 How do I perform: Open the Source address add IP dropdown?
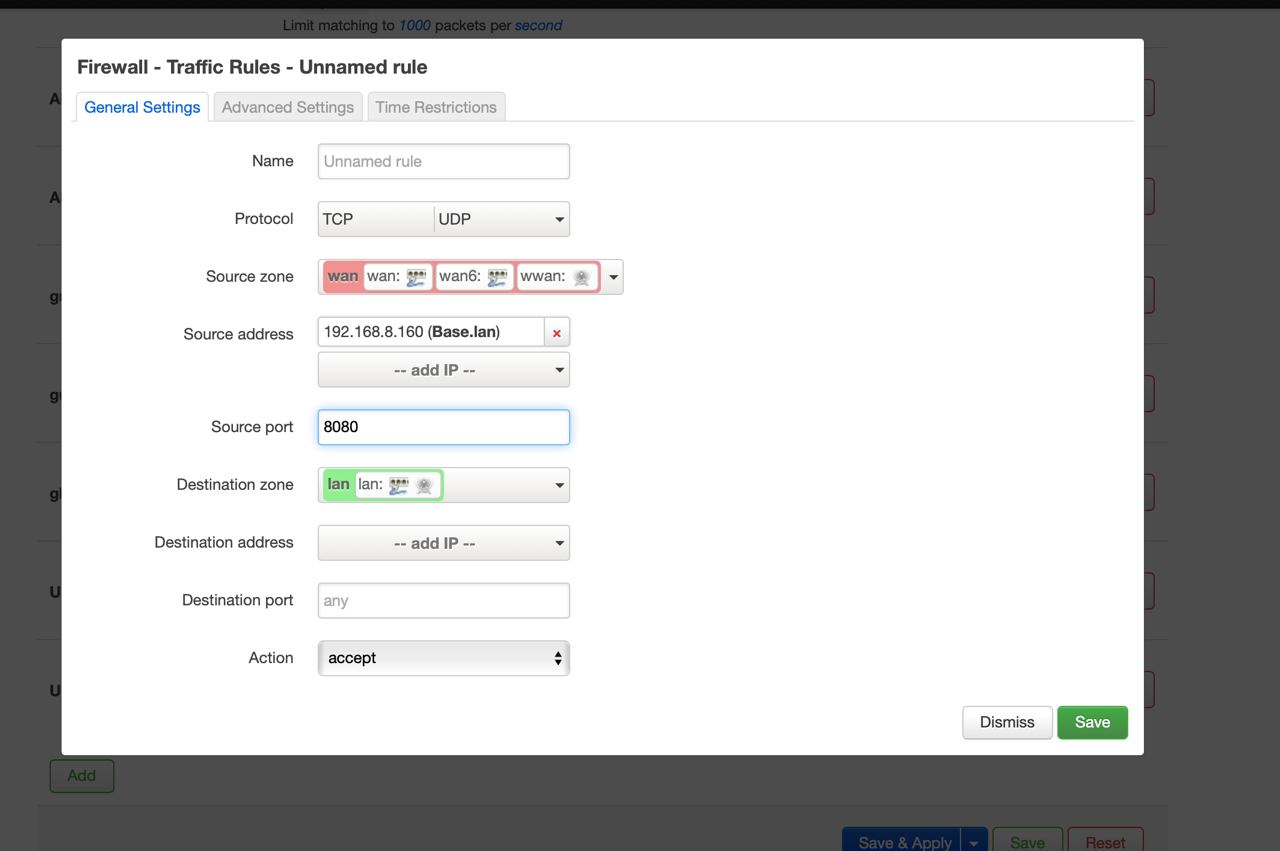(444, 370)
